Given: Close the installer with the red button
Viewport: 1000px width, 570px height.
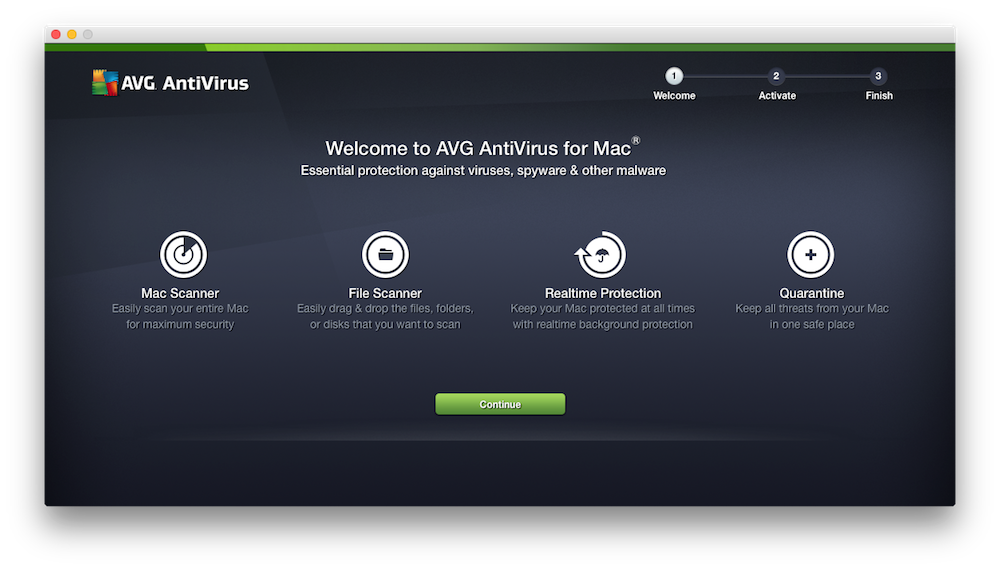Looking at the screenshot, I should 56,34.
